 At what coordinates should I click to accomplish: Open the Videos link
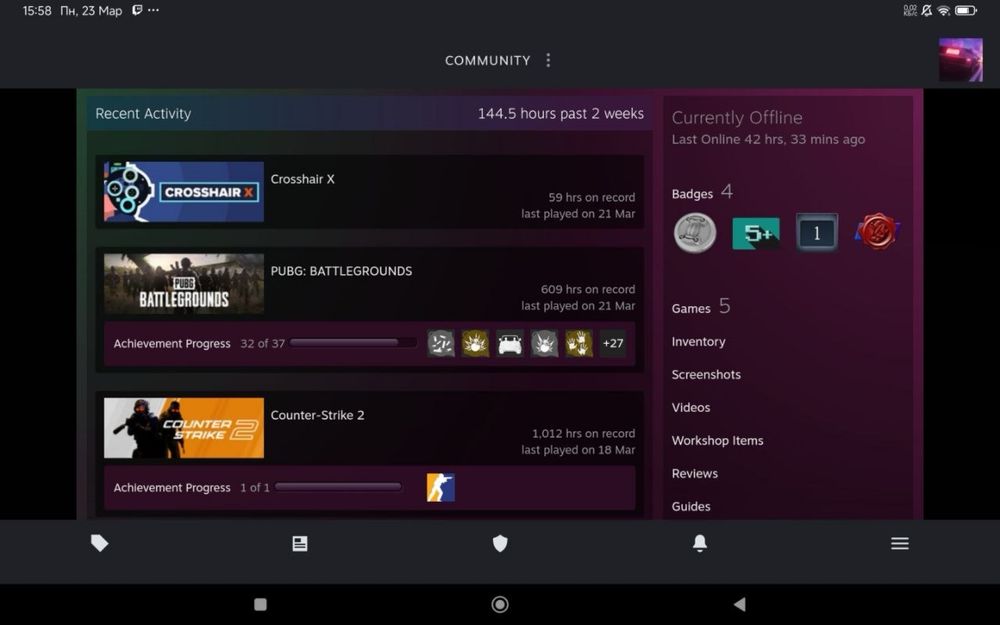tap(691, 408)
